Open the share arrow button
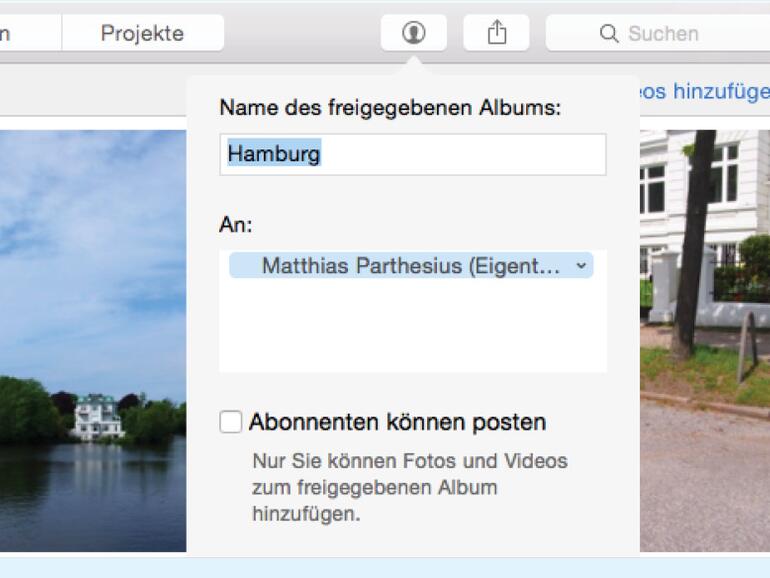The image size is (770, 578). point(497,33)
